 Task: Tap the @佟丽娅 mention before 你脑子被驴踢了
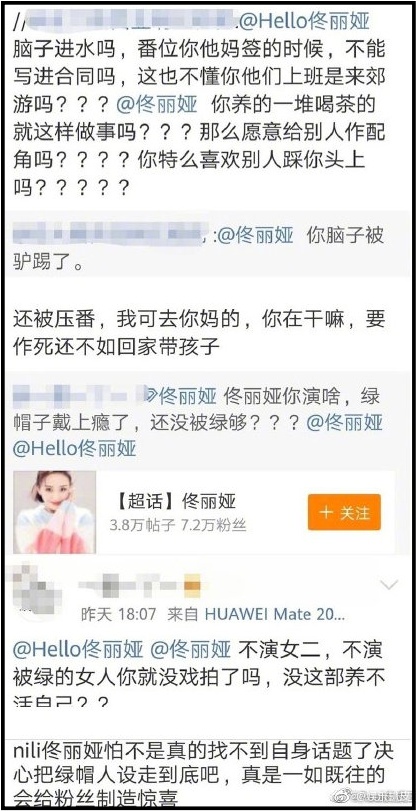[x=255, y=236]
